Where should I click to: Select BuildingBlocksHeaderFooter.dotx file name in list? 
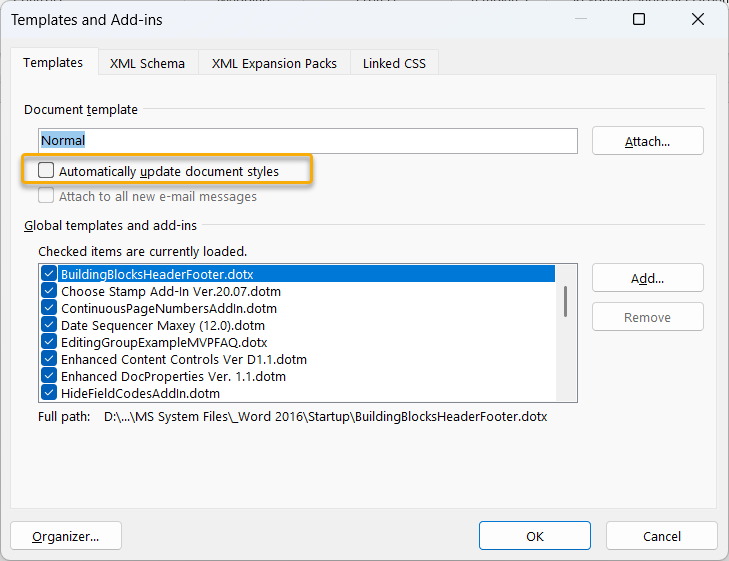[157, 274]
